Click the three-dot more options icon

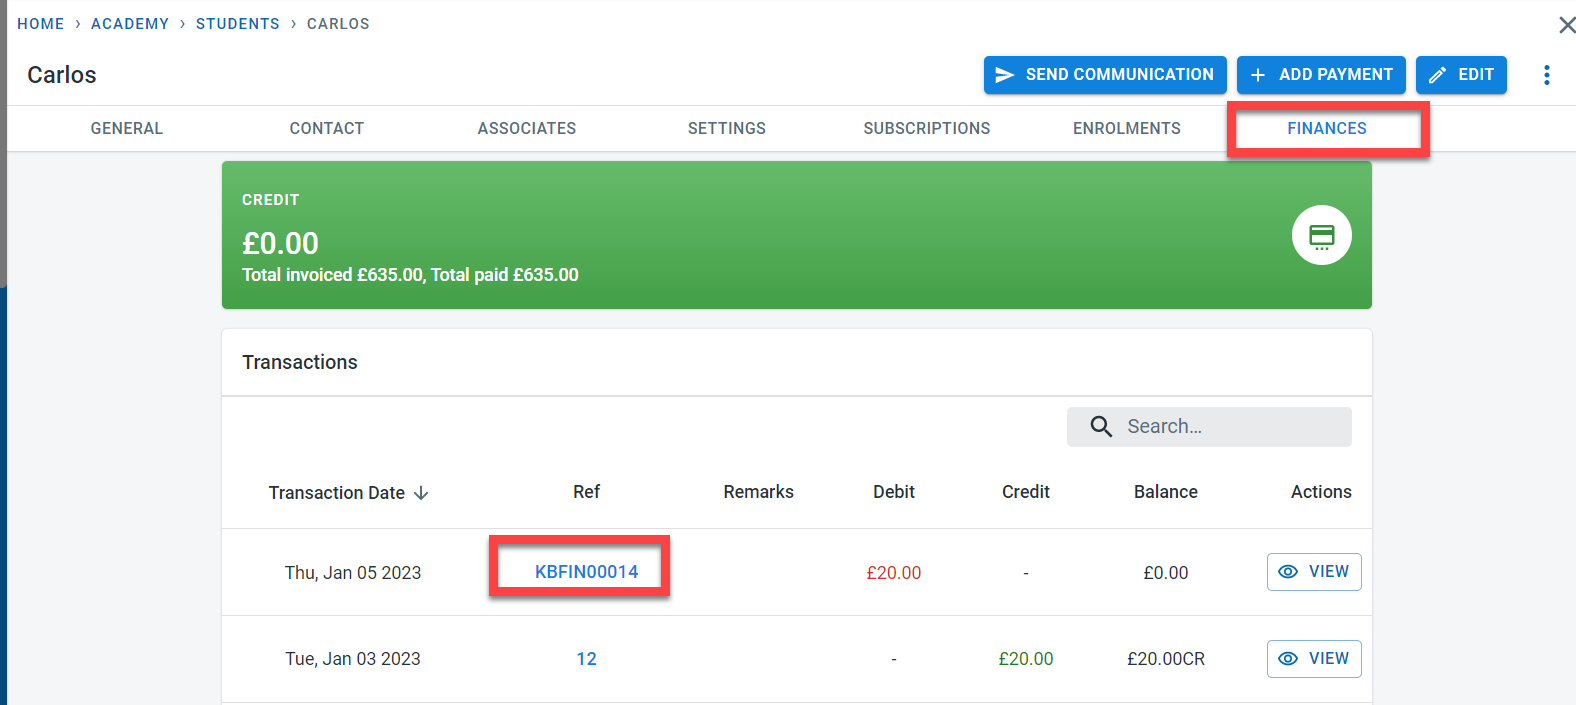pos(1546,75)
